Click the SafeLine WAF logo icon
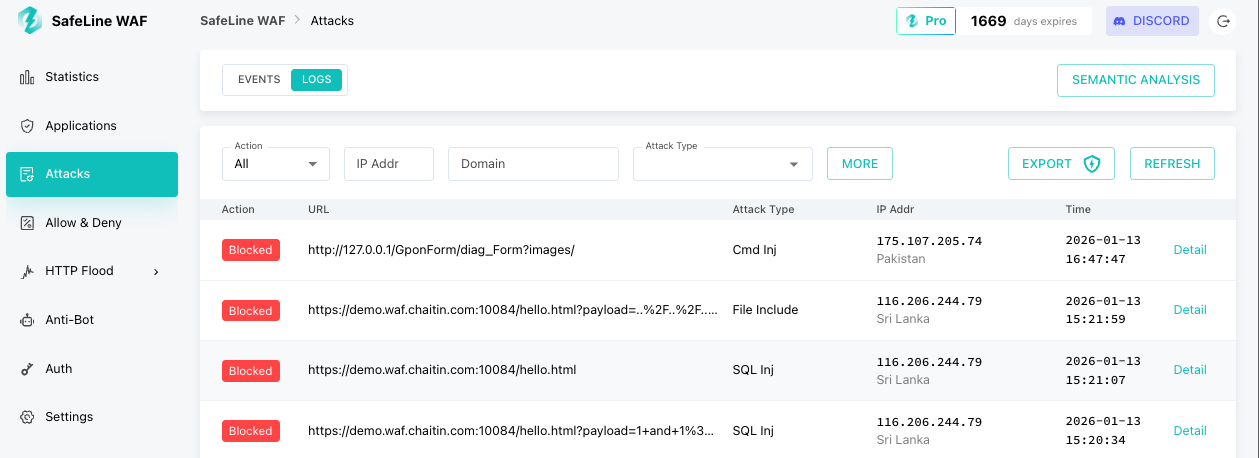This screenshot has height=458, width=1259. coord(29,20)
